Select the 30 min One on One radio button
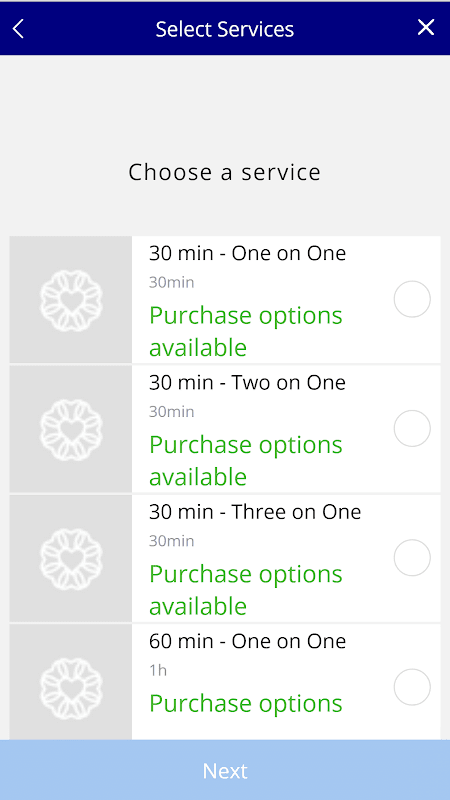This screenshot has width=450, height=800. click(x=412, y=299)
